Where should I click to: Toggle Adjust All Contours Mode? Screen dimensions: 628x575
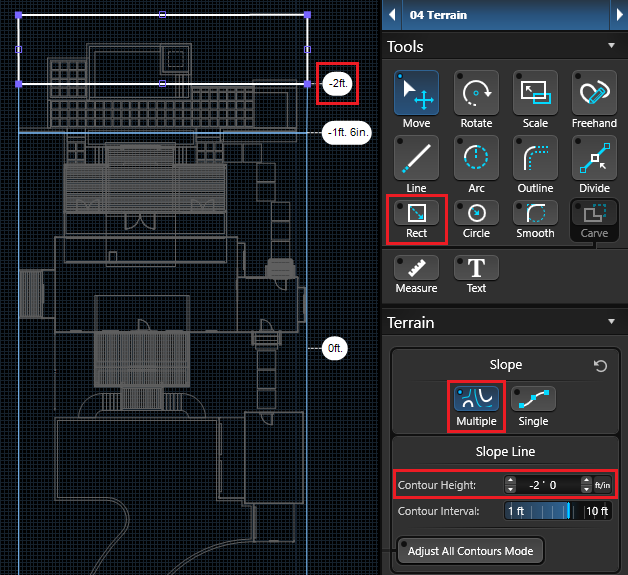click(470, 551)
